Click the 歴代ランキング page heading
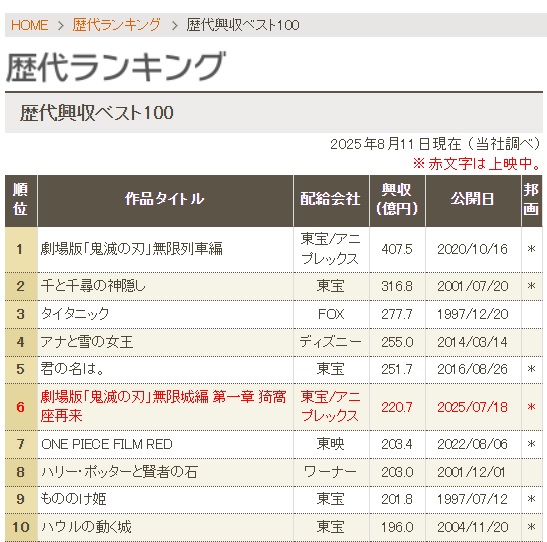This screenshot has height=542, width=547. [116, 67]
